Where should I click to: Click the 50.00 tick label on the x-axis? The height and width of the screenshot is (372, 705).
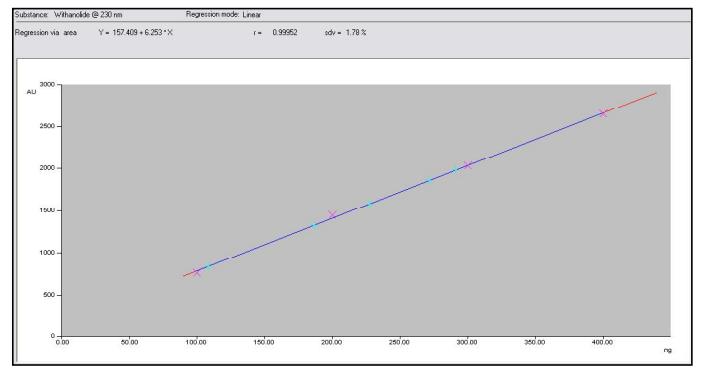[129, 342]
